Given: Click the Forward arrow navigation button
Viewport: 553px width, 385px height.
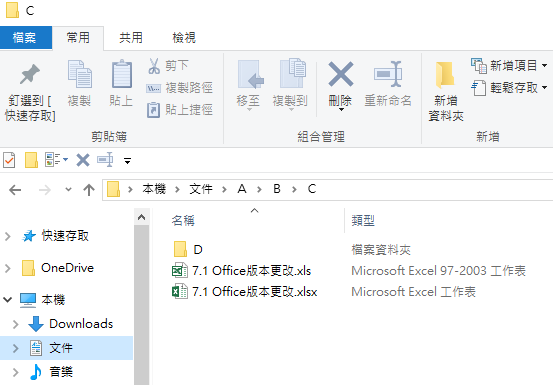Looking at the screenshot, I should coord(44,190).
